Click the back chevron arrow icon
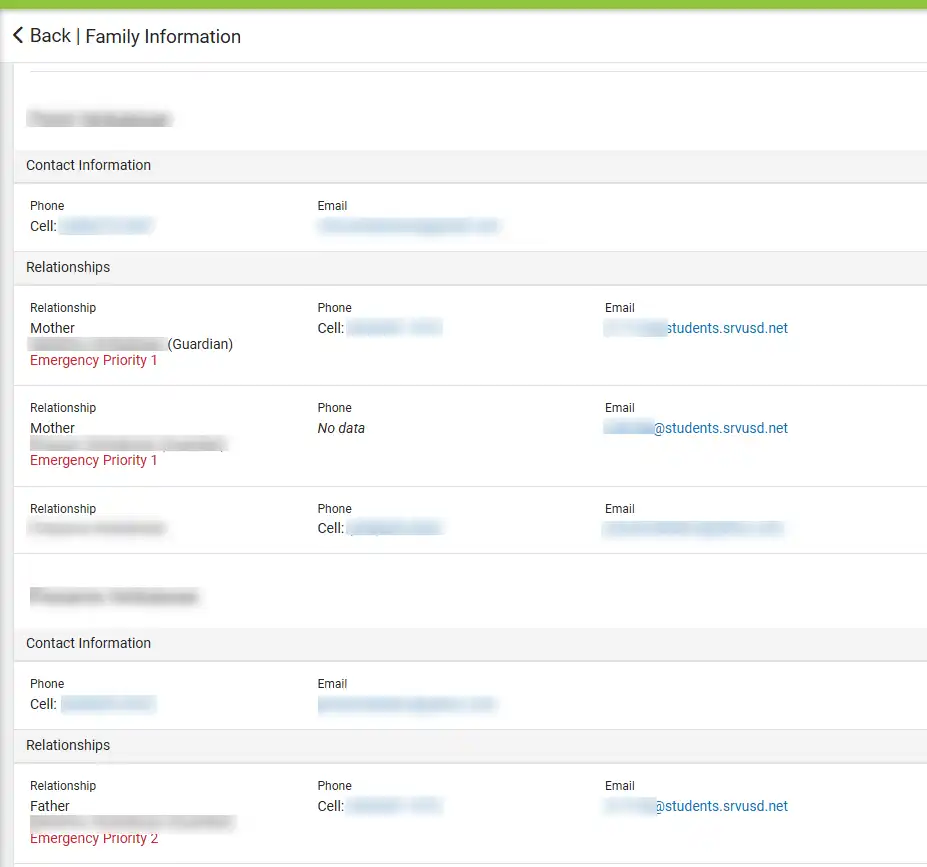 tap(17, 36)
